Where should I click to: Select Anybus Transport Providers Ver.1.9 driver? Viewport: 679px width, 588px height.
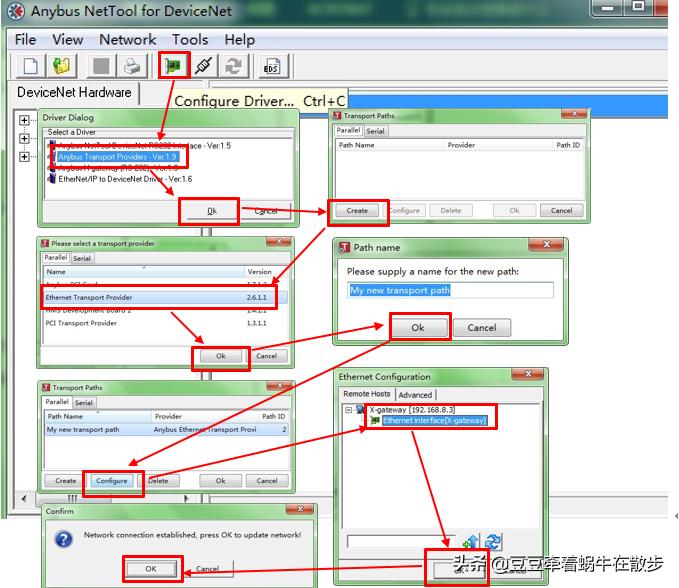pos(117,157)
